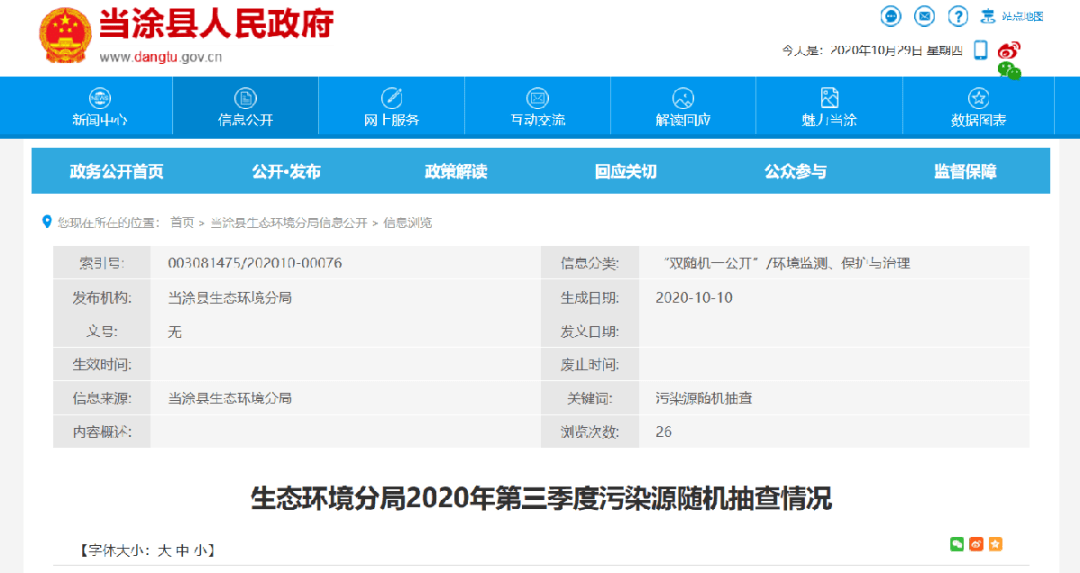The height and width of the screenshot is (573, 1080).
Task: Open 站点地图 site map link
Action: point(1013,16)
